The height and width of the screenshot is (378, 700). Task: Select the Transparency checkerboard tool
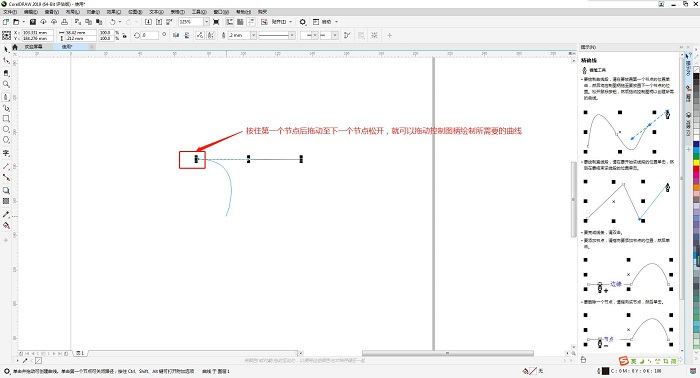6,201
